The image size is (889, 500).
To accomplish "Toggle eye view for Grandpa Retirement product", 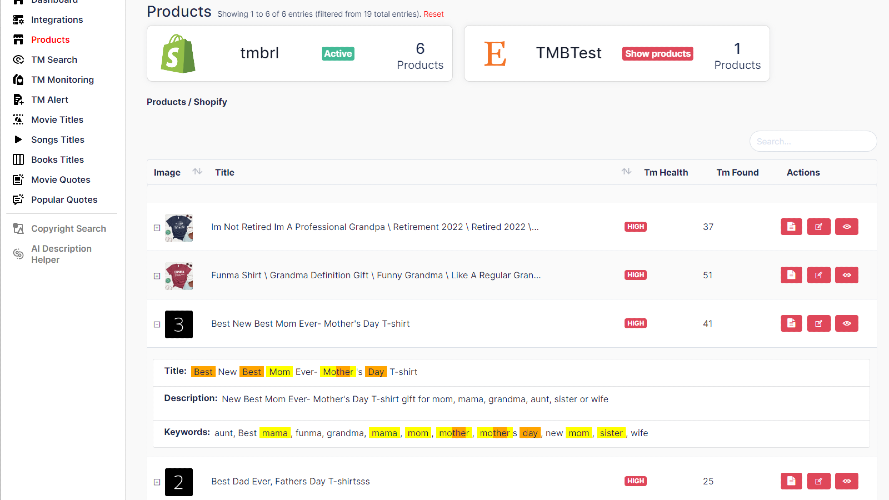I will pyautogui.click(x=847, y=227).
